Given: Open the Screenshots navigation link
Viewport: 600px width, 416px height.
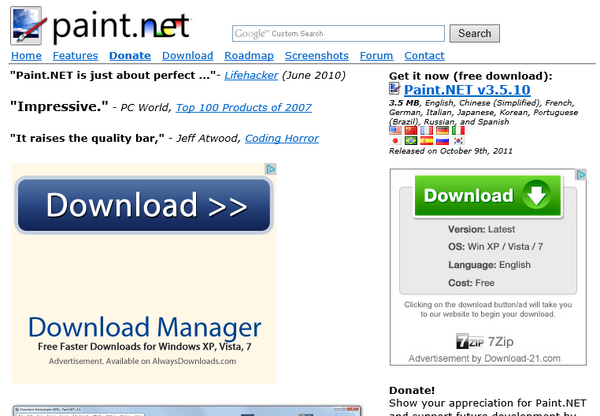Looking at the screenshot, I should 316,56.
